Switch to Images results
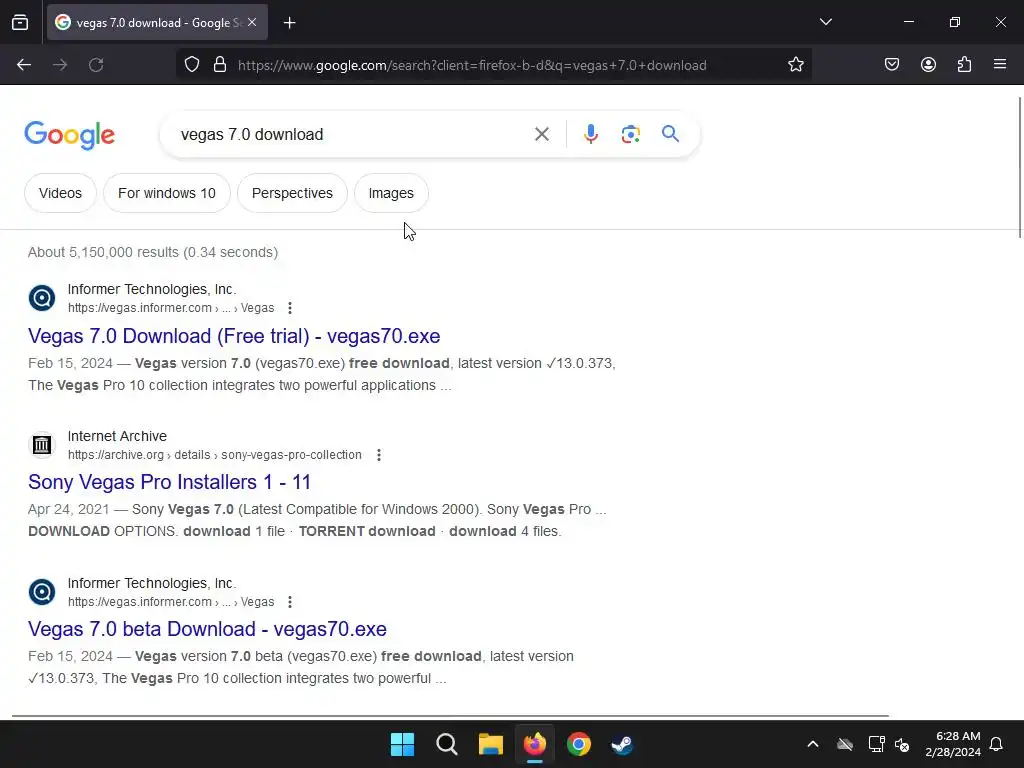 [391, 193]
